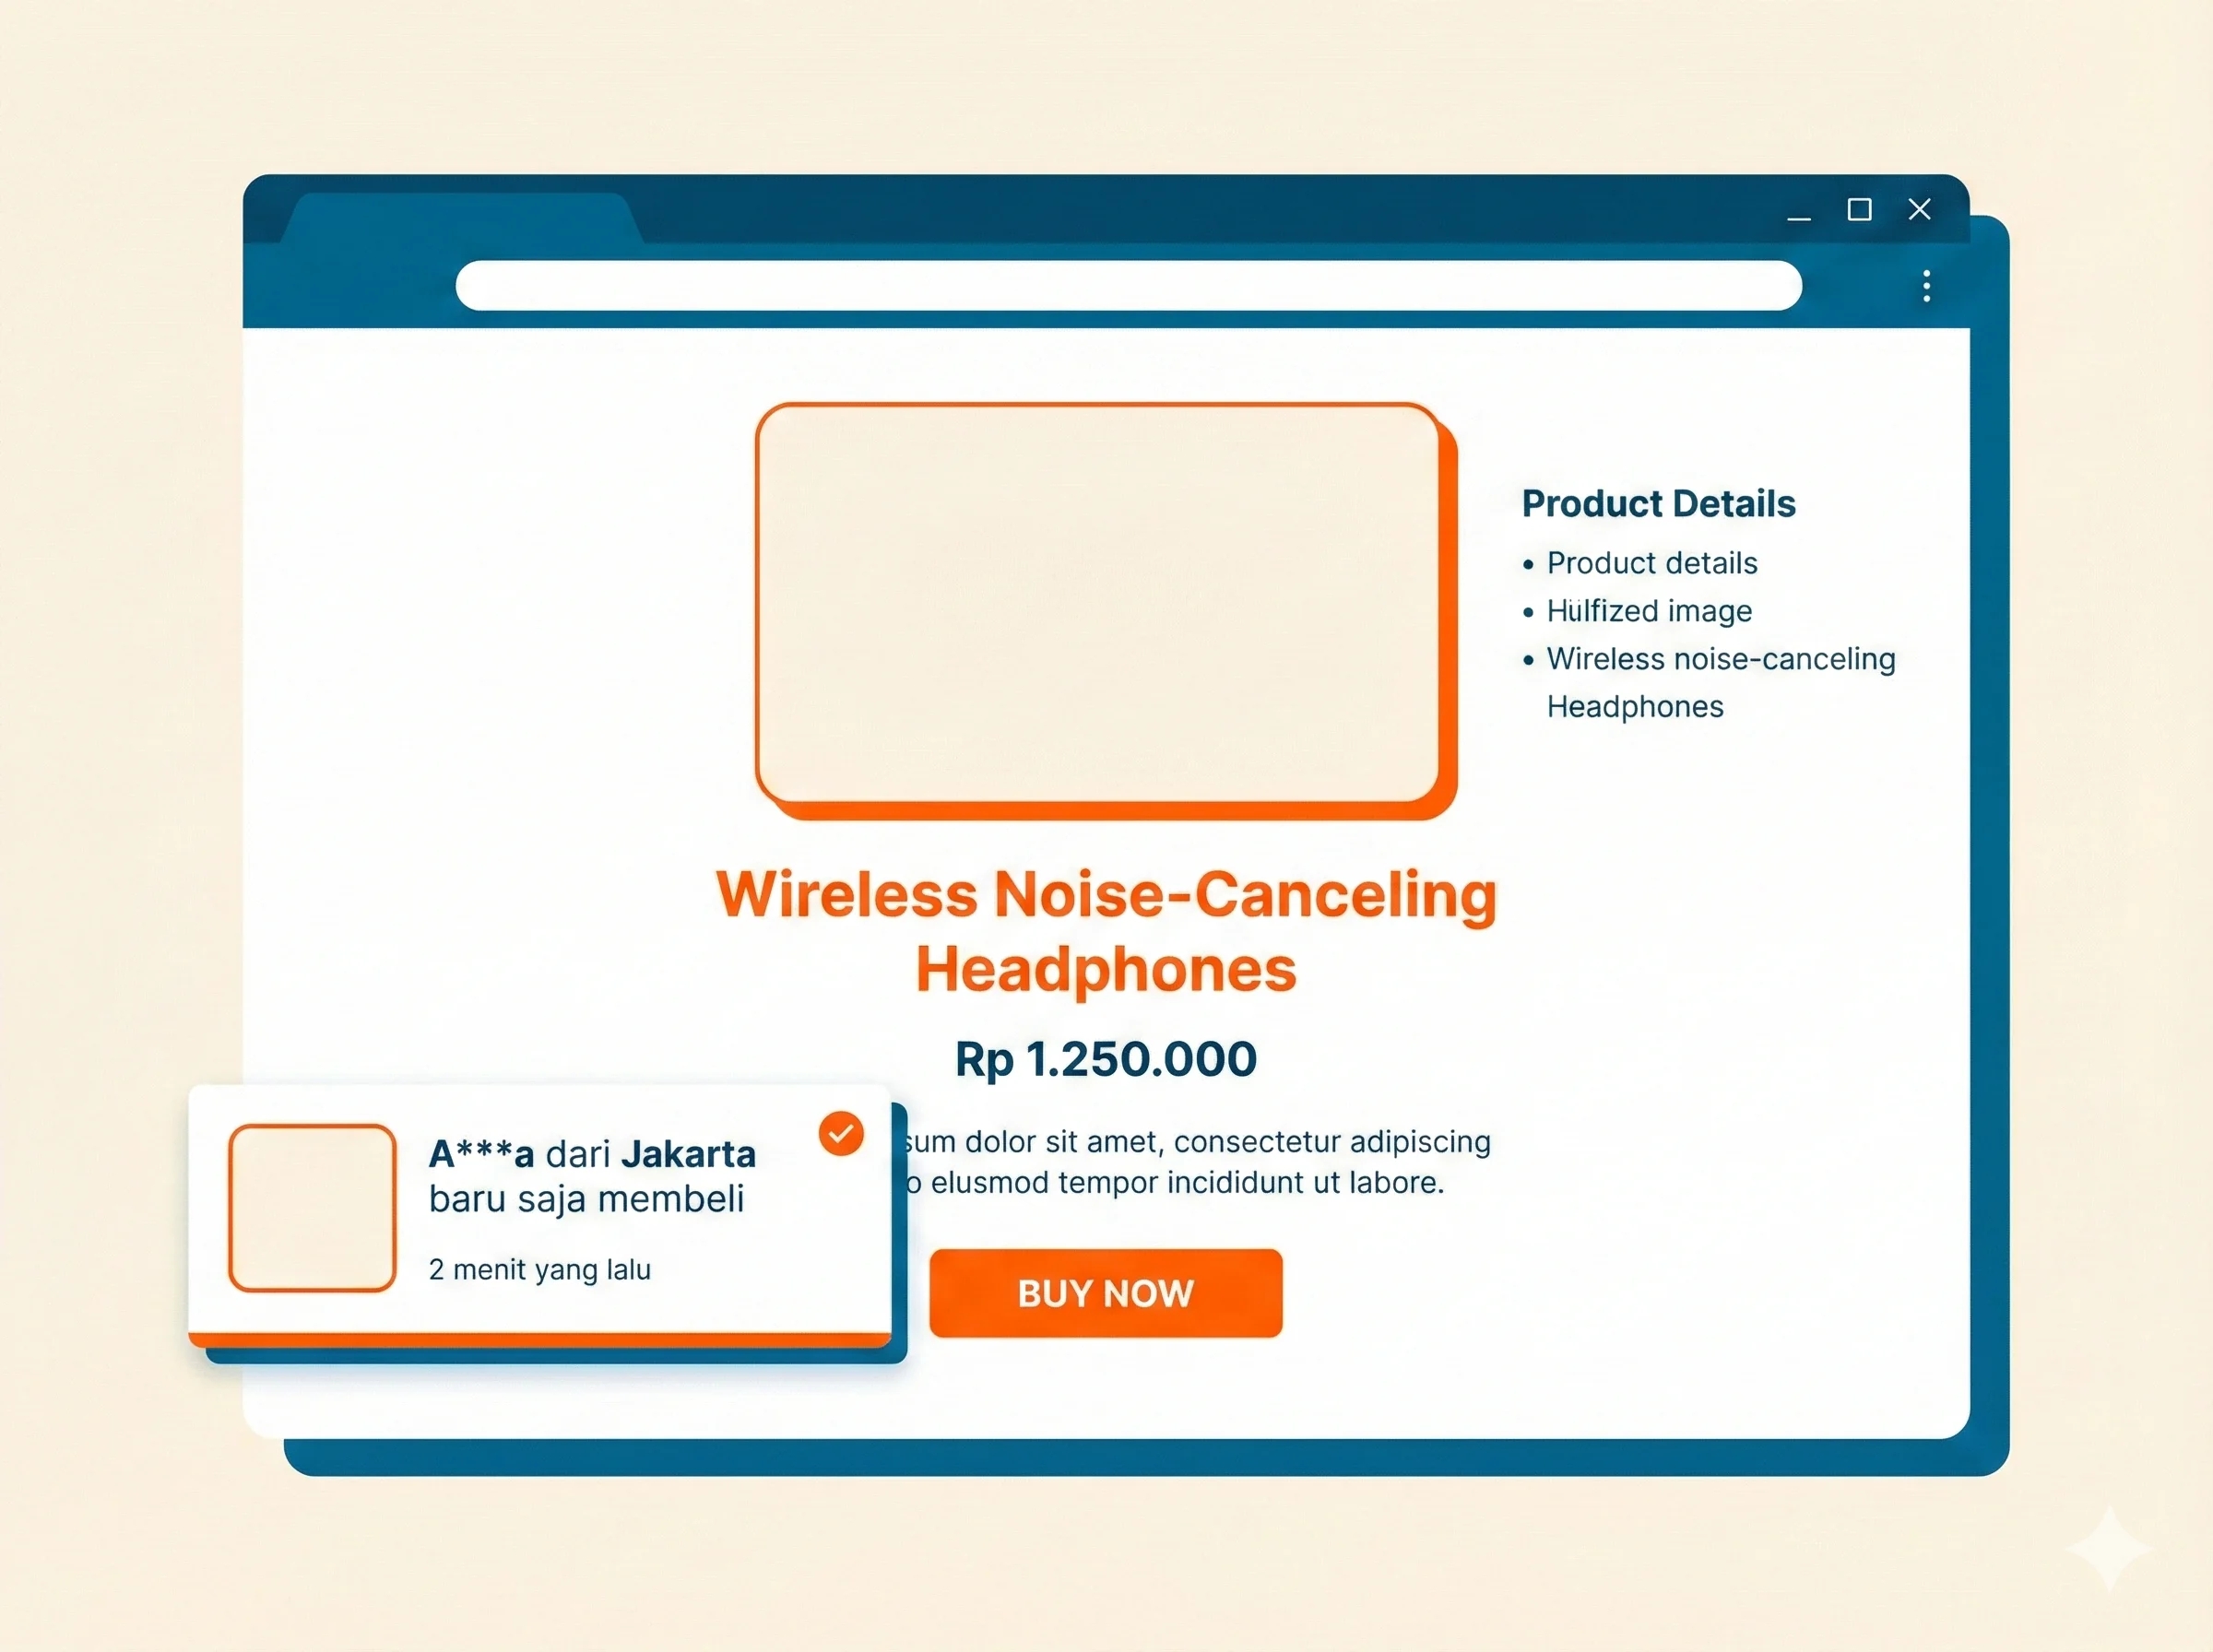The height and width of the screenshot is (1652, 2213).
Task: Click the browser address bar
Action: pyautogui.click(x=1127, y=286)
